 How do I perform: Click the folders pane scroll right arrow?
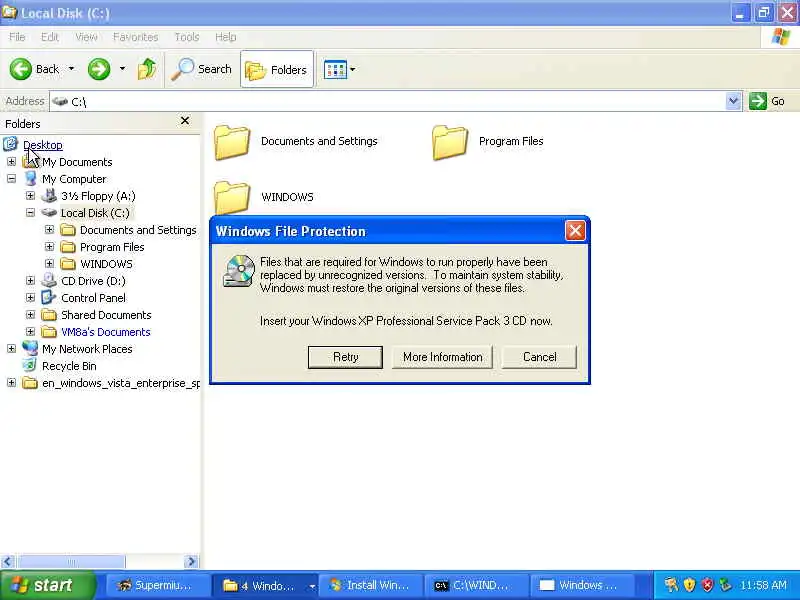pyautogui.click(x=191, y=562)
